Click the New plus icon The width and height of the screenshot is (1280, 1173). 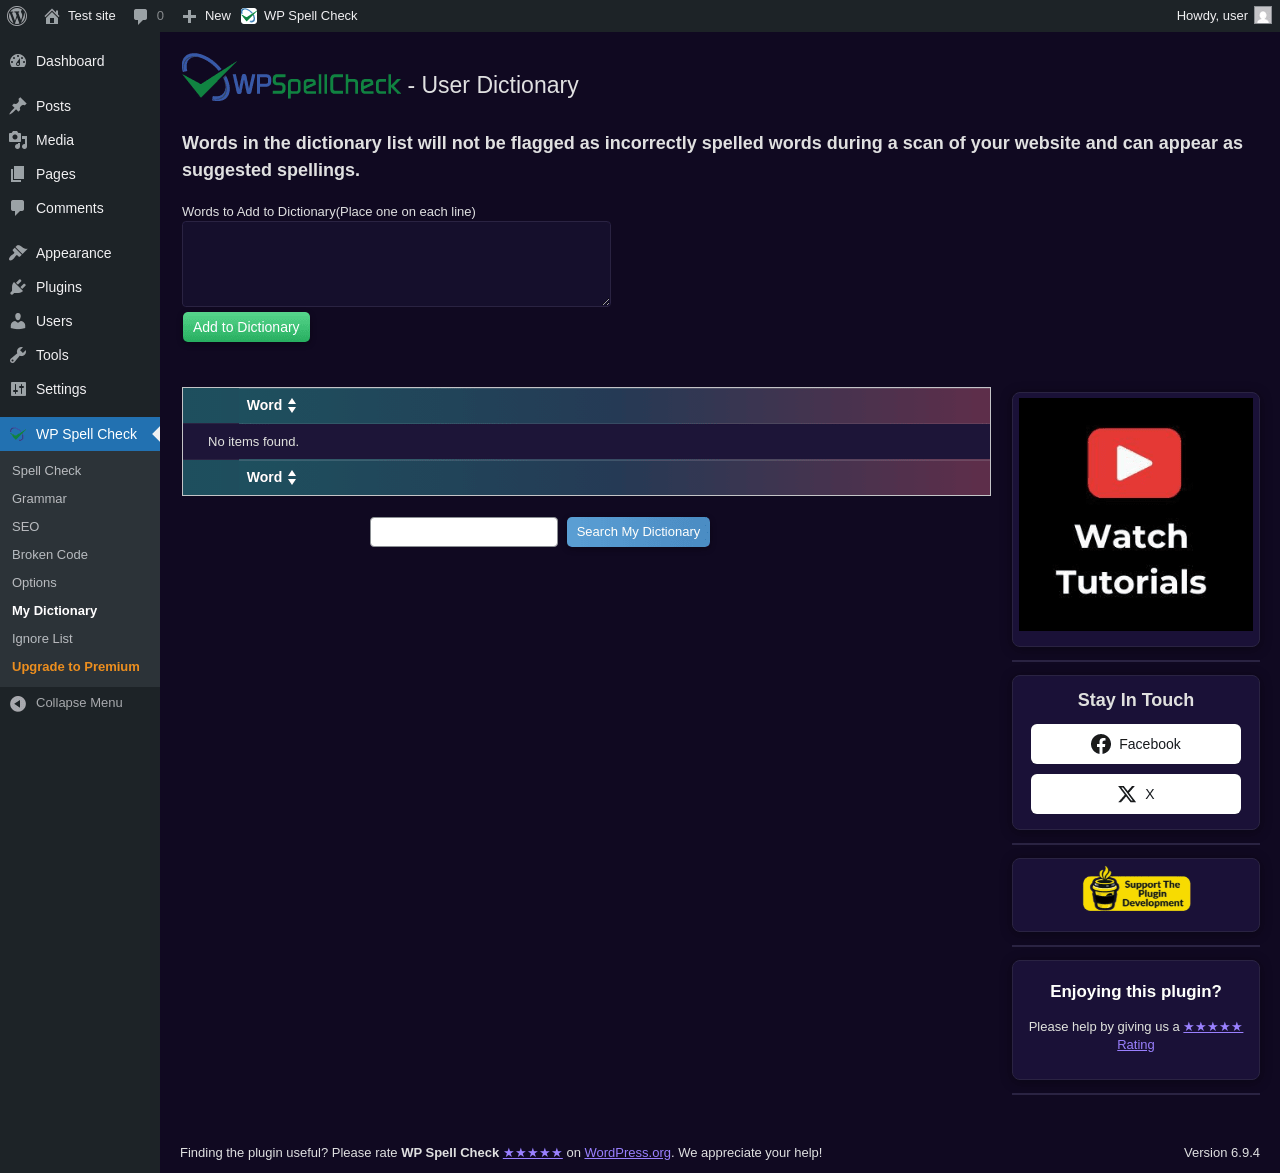(189, 16)
